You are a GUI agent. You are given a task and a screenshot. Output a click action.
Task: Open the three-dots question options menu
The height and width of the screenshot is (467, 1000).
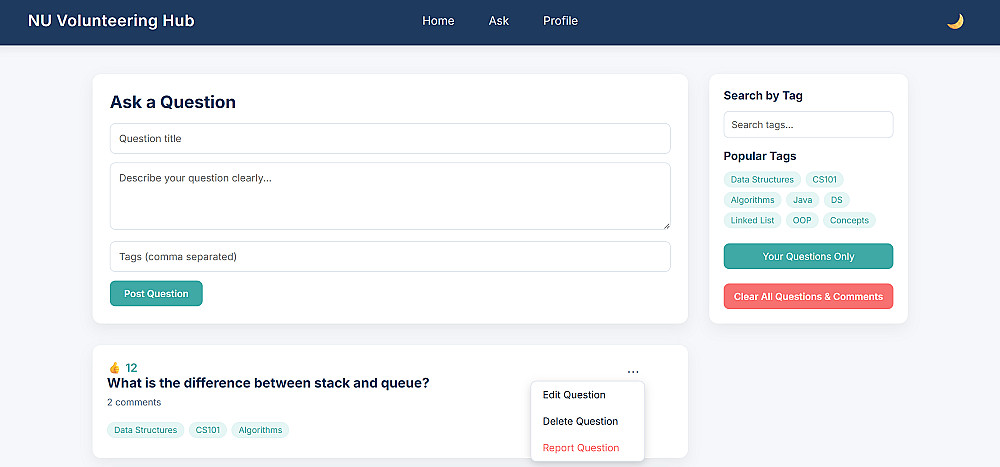pyautogui.click(x=633, y=372)
